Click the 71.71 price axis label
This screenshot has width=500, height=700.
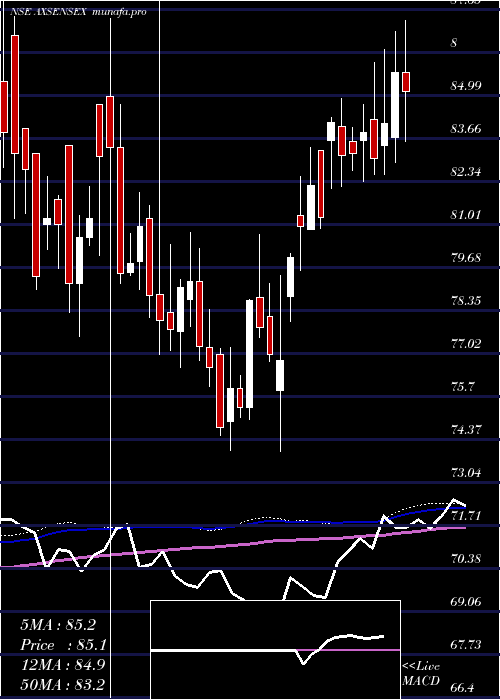466,516
